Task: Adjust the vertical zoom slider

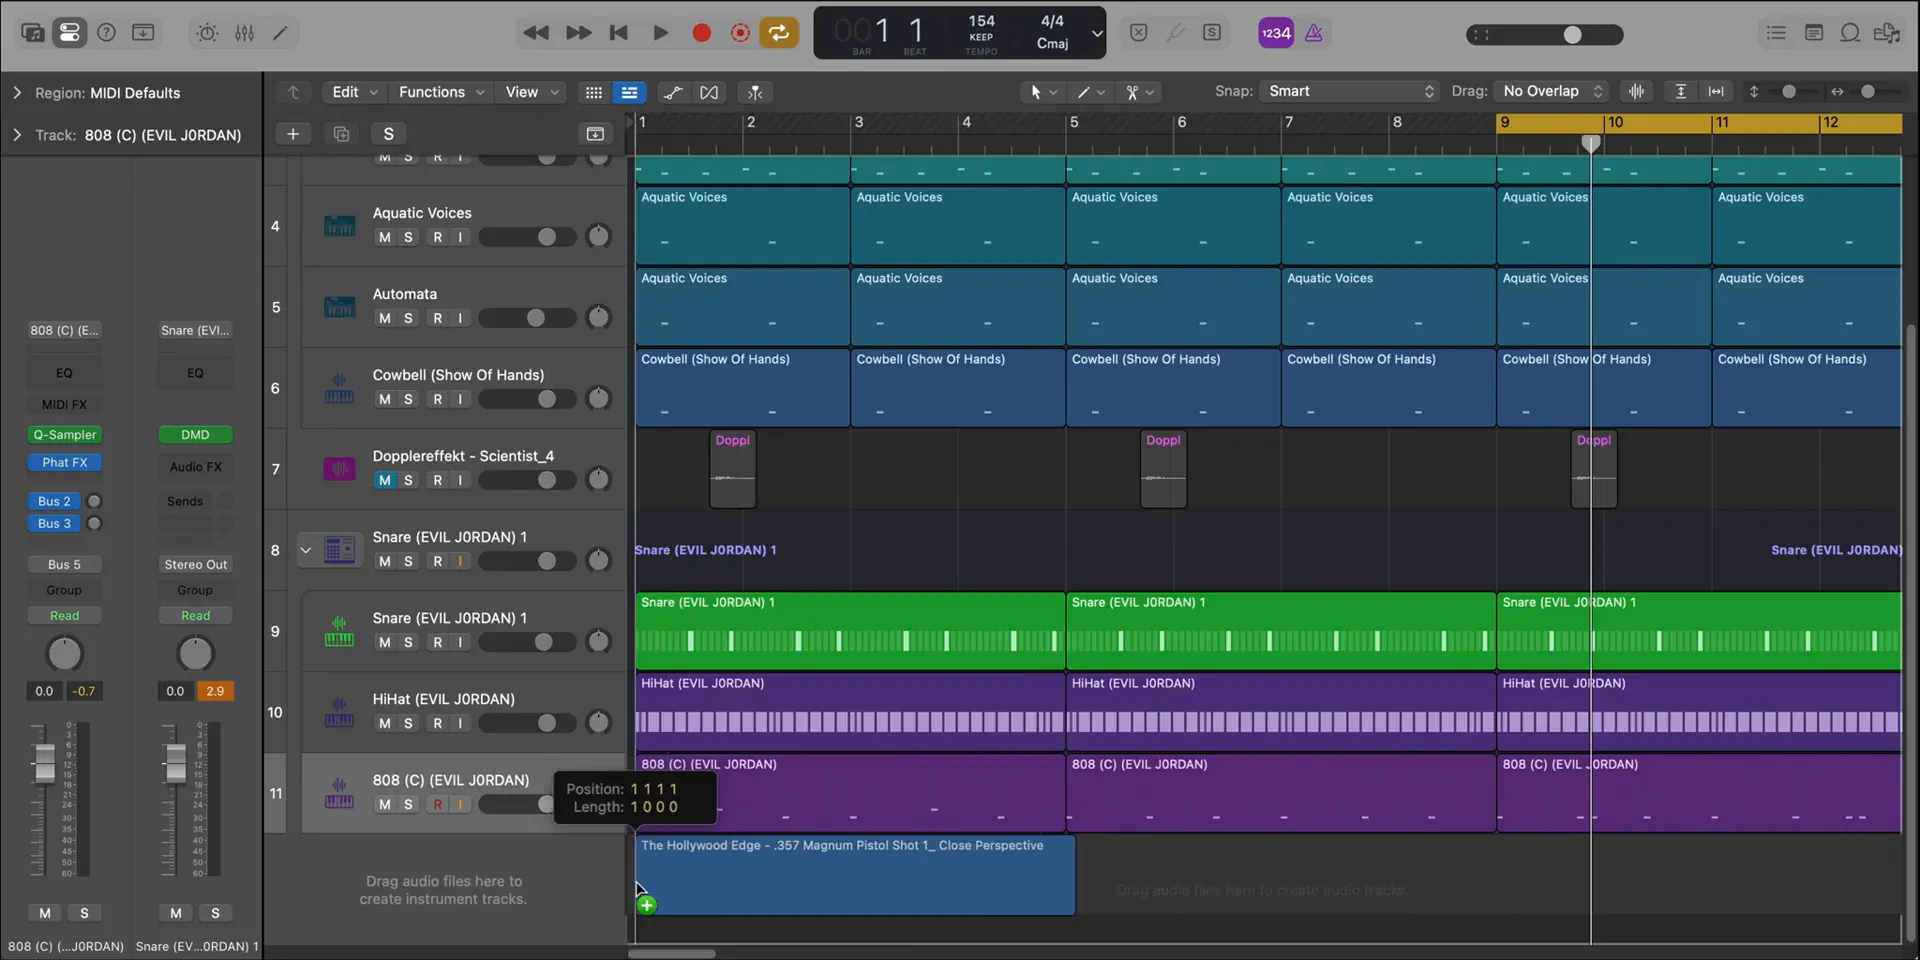Action: (1789, 91)
